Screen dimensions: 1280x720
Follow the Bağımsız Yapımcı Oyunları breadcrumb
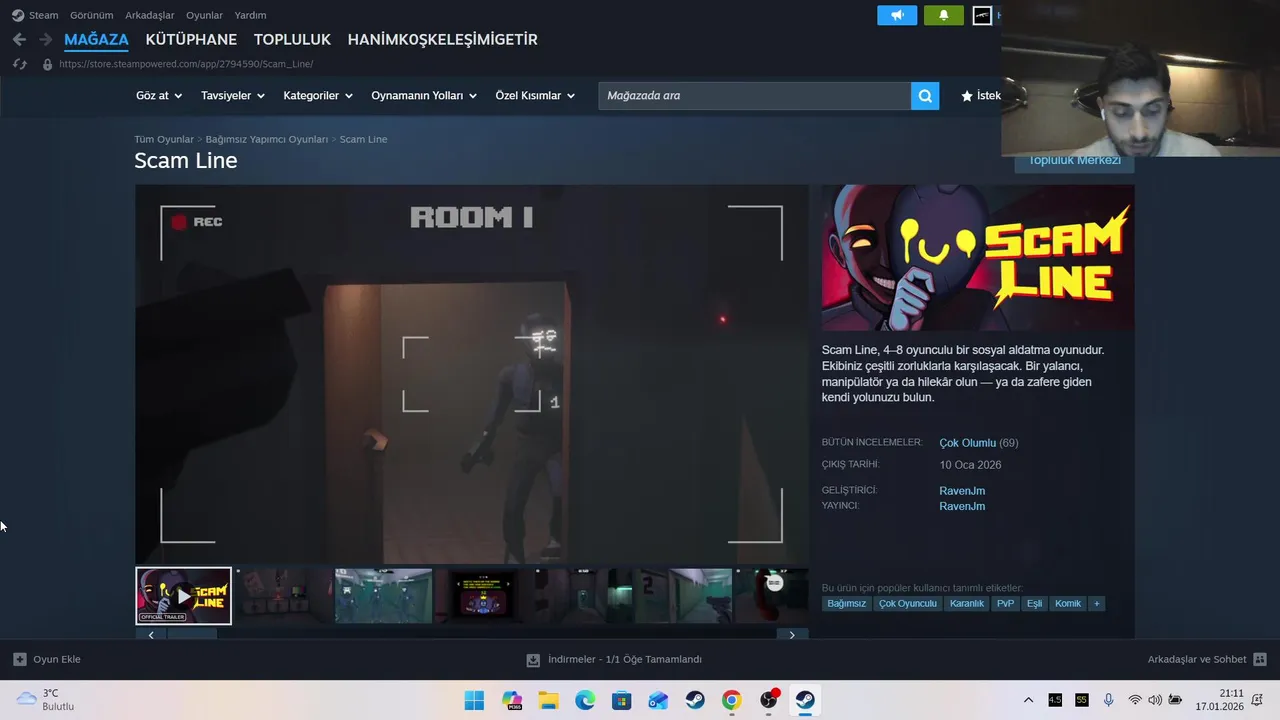tap(267, 139)
